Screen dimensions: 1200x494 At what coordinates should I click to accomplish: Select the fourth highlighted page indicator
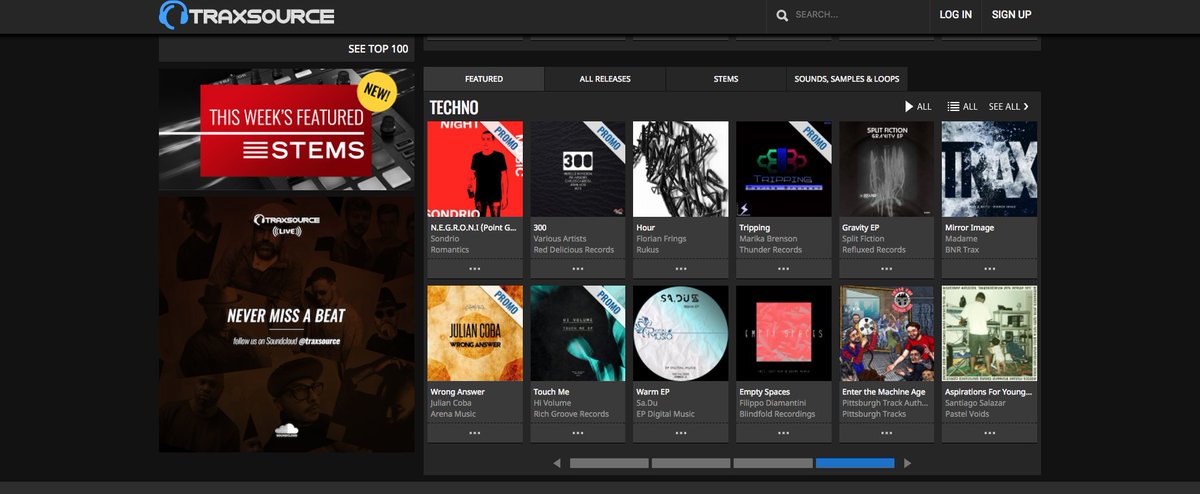tap(855, 463)
